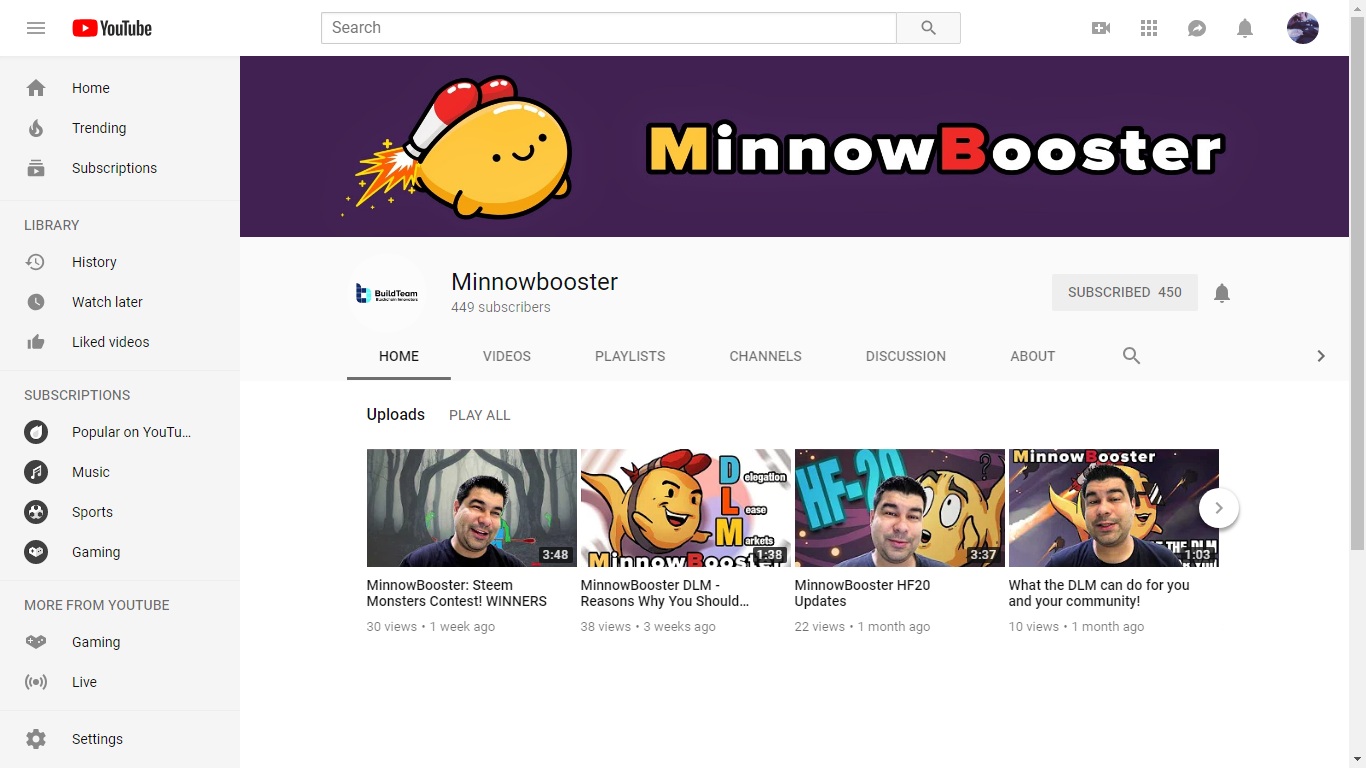Open Liked videos in the sidebar
Image resolution: width=1366 pixels, height=768 pixels.
pyautogui.click(x=120, y=342)
